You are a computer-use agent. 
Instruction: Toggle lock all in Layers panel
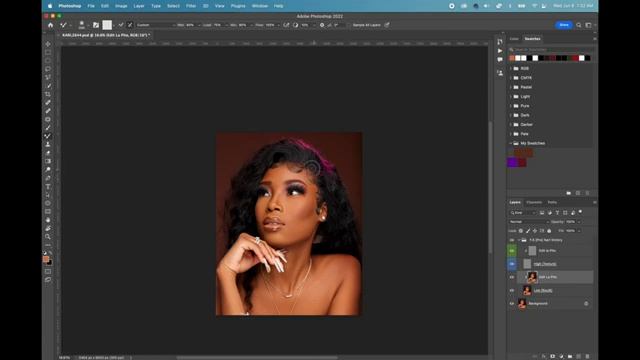[549, 231]
